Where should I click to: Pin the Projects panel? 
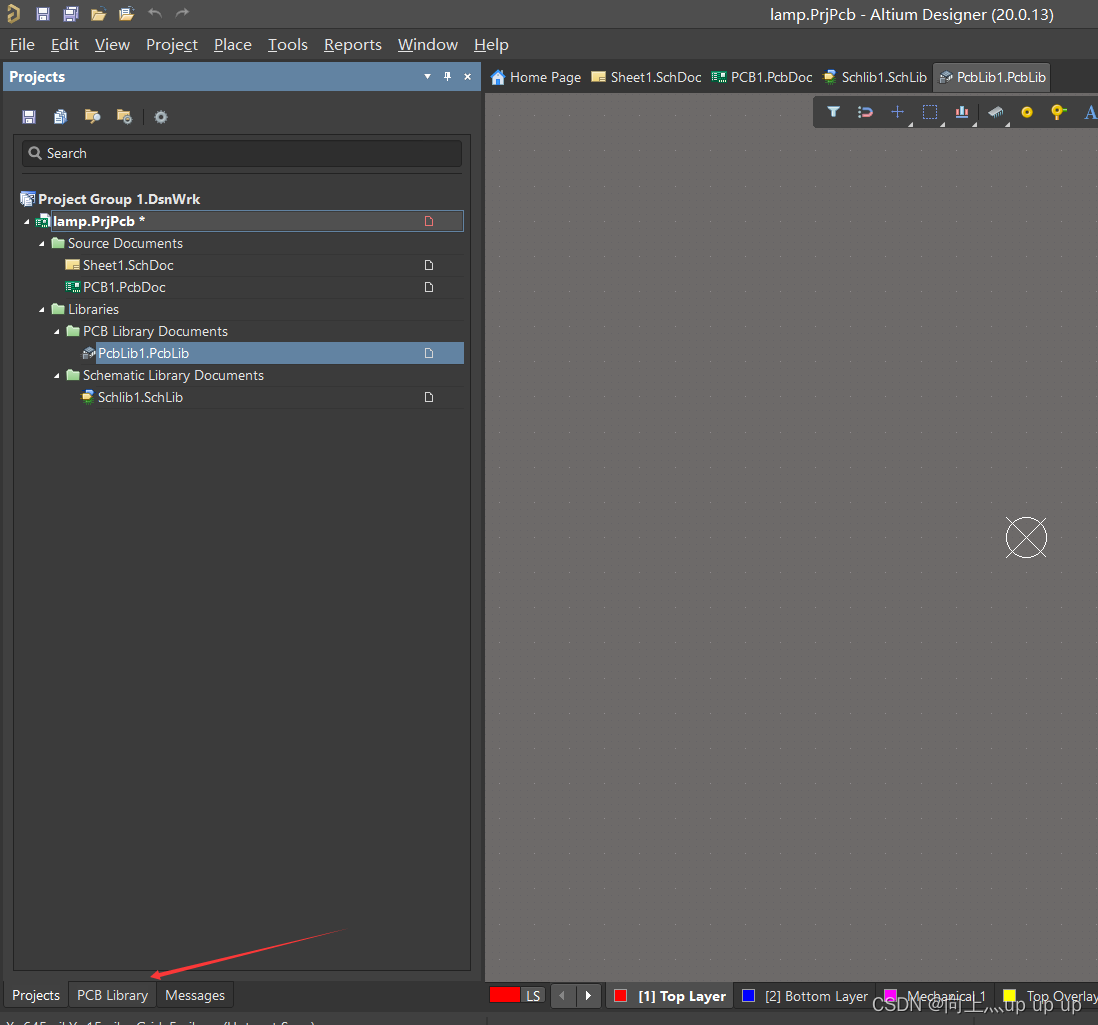[447, 76]
